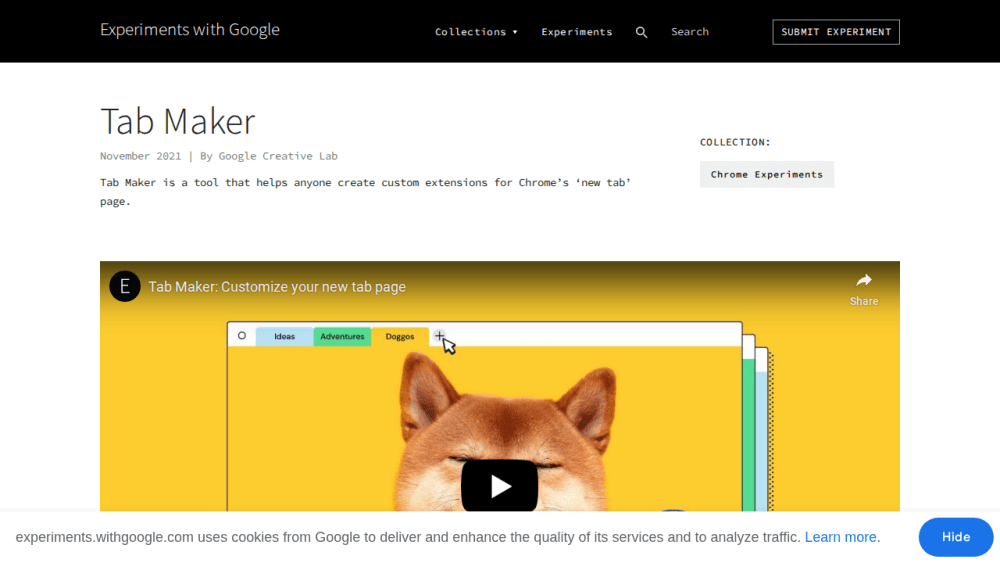Click the Tab Maker description paragraph
This screenshot has height=563, width=1000.
[365, 191]
